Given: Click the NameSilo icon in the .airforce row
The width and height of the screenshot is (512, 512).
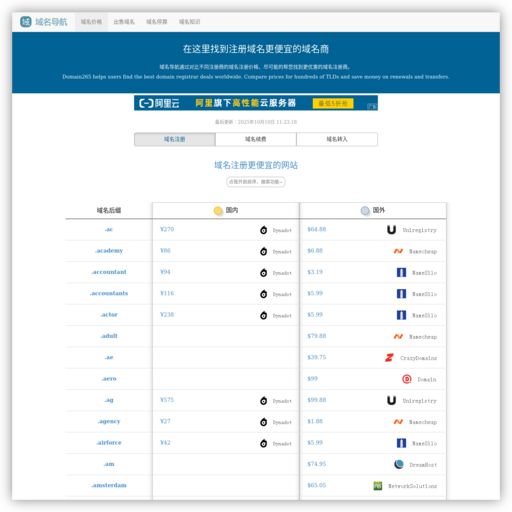Looking at the screenshot, I should point(401,443).
